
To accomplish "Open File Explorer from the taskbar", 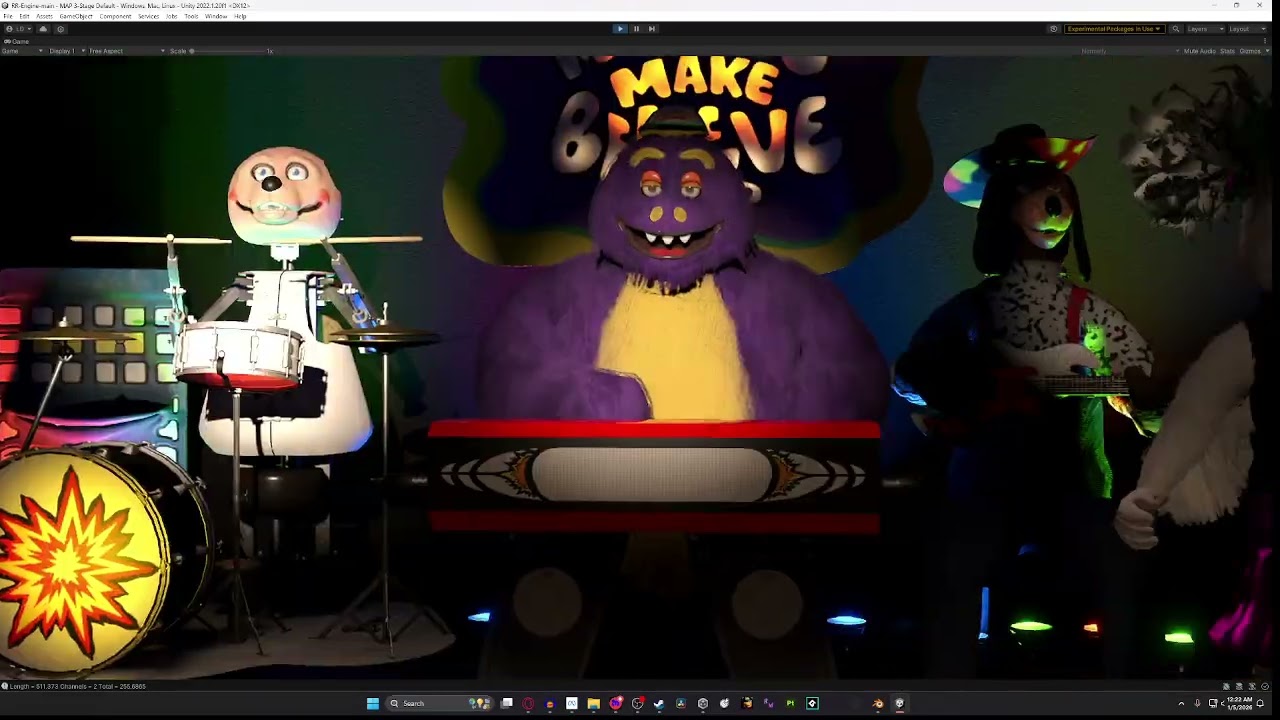I will (593, 703).
